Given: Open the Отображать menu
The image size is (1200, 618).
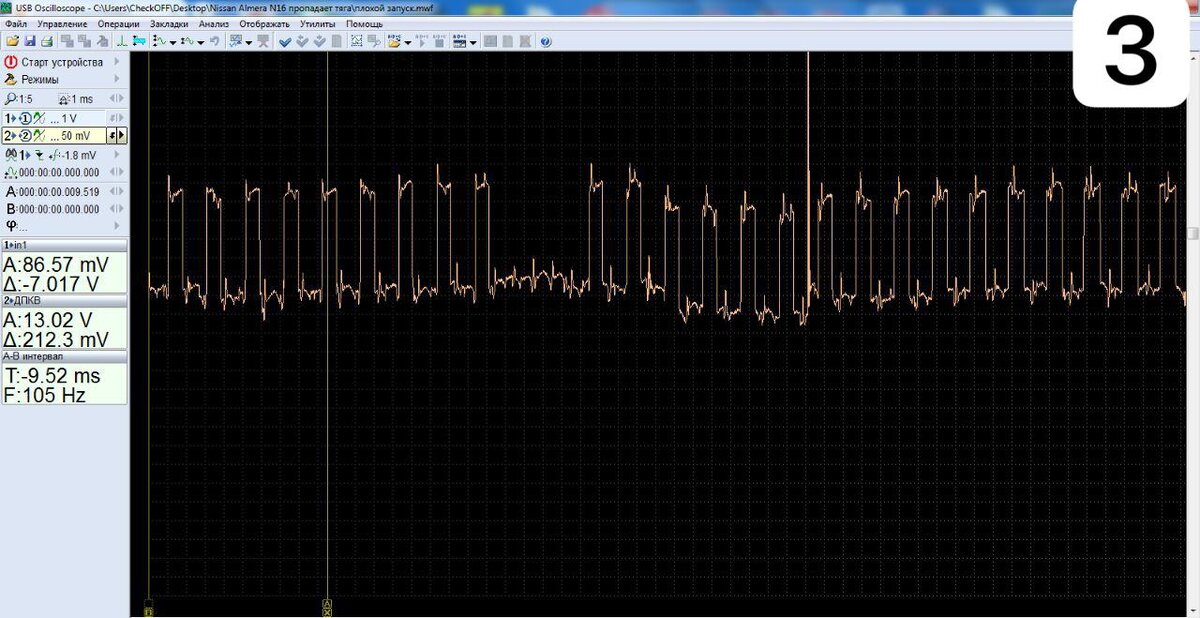Looking at the screenshot, I should (x=264, y=23).
